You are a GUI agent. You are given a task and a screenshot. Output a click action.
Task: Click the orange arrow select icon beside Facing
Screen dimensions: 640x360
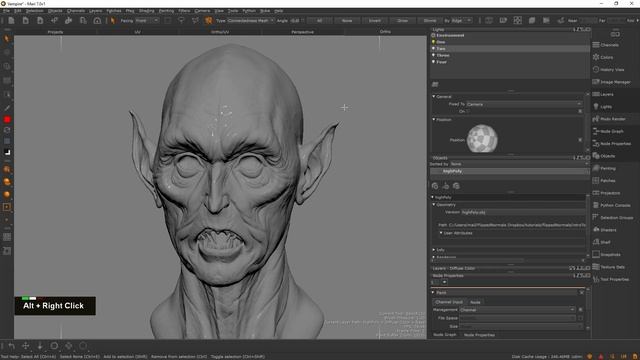pyautogui.click(x=113, y=20)
